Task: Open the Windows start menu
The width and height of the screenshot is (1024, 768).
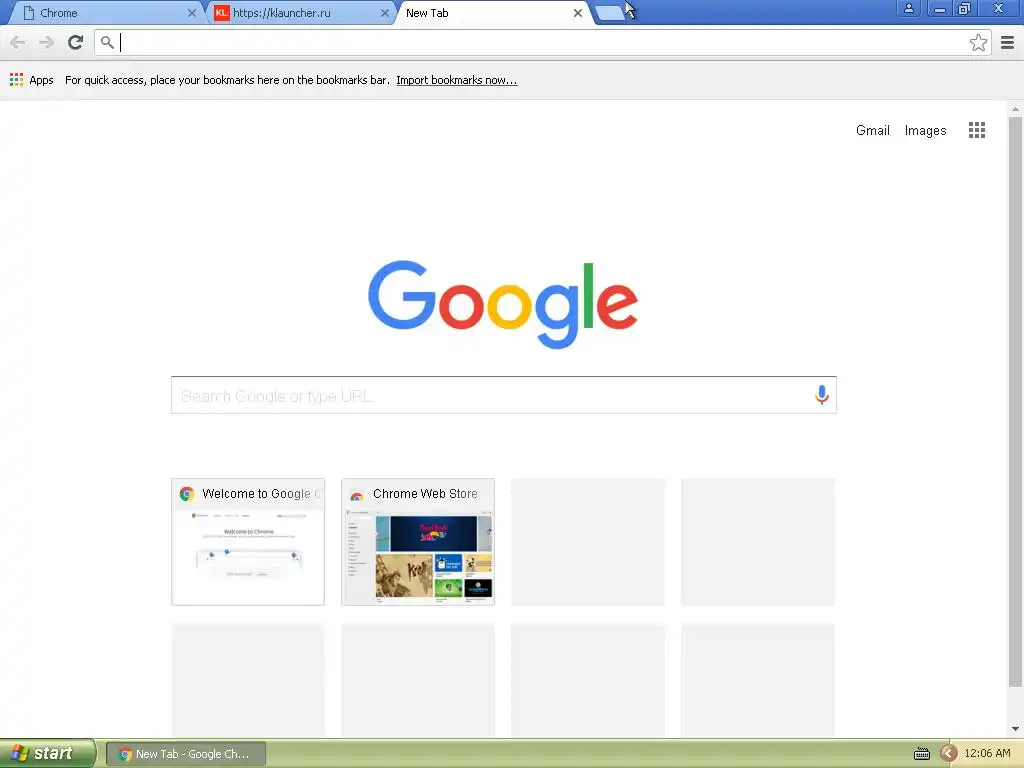Action: 48,753
